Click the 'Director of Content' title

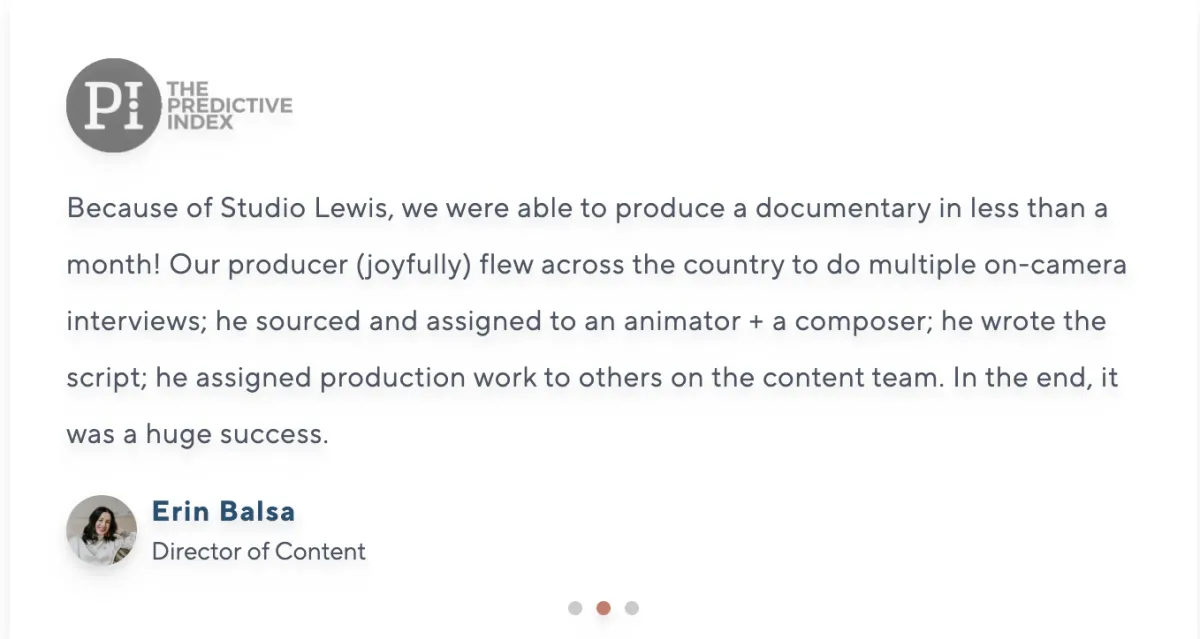click(x=259, y=551)
